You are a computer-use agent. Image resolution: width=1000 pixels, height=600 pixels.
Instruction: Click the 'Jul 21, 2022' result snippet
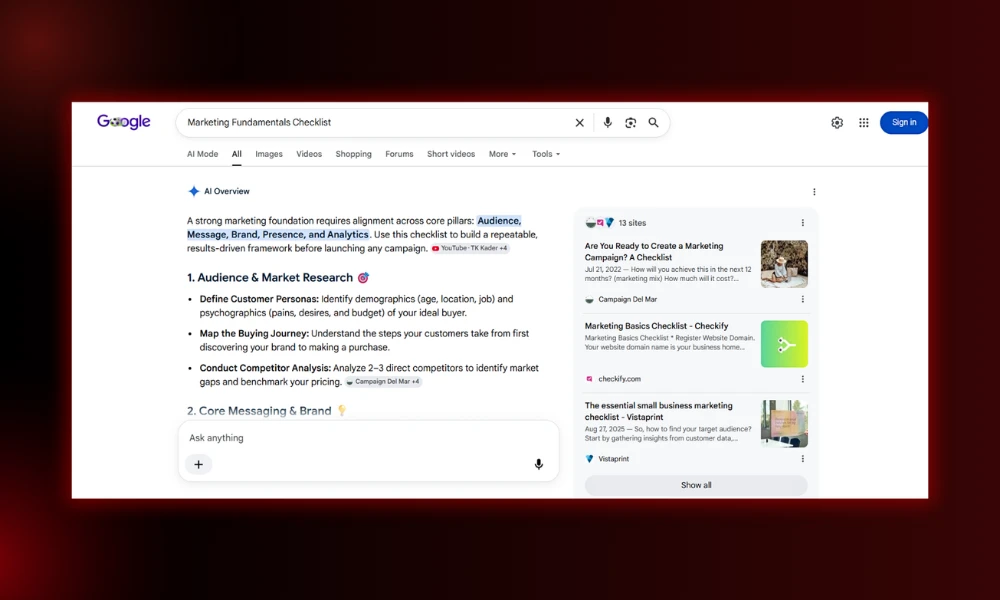(x=668, y=274)
